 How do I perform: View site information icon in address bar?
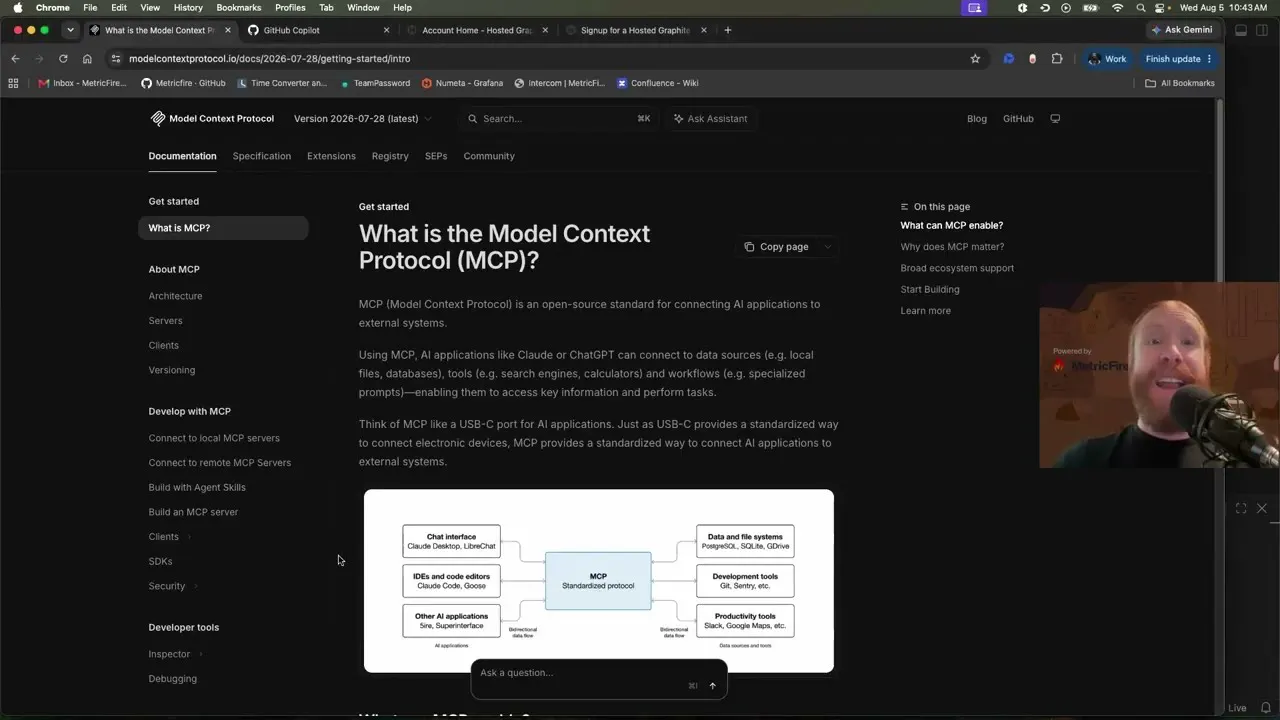116,59
